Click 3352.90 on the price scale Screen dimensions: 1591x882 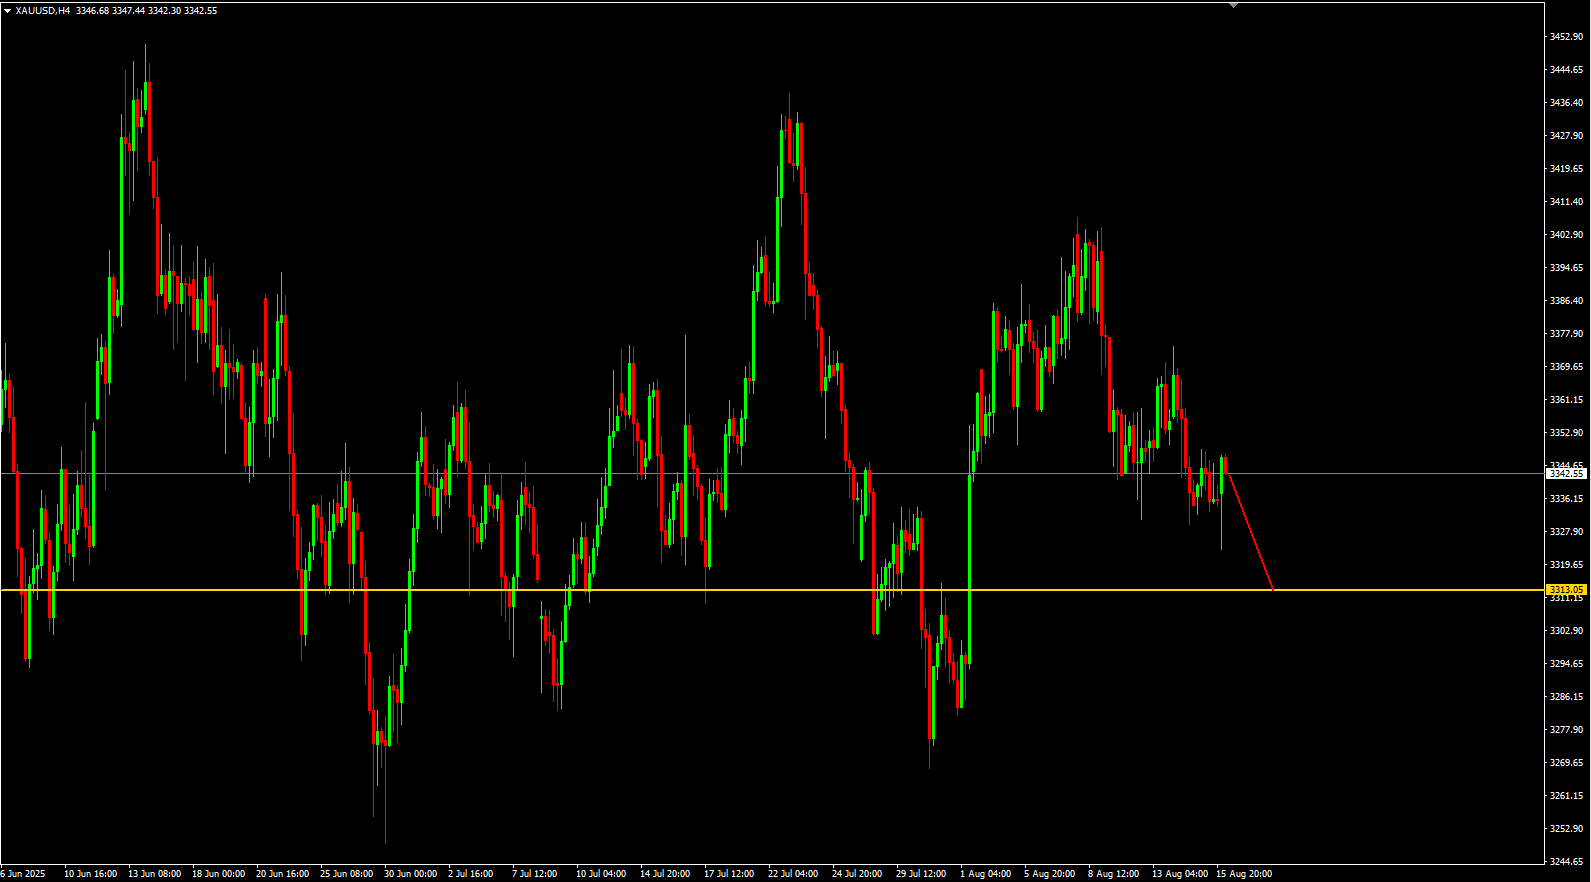click(1566, 433)
